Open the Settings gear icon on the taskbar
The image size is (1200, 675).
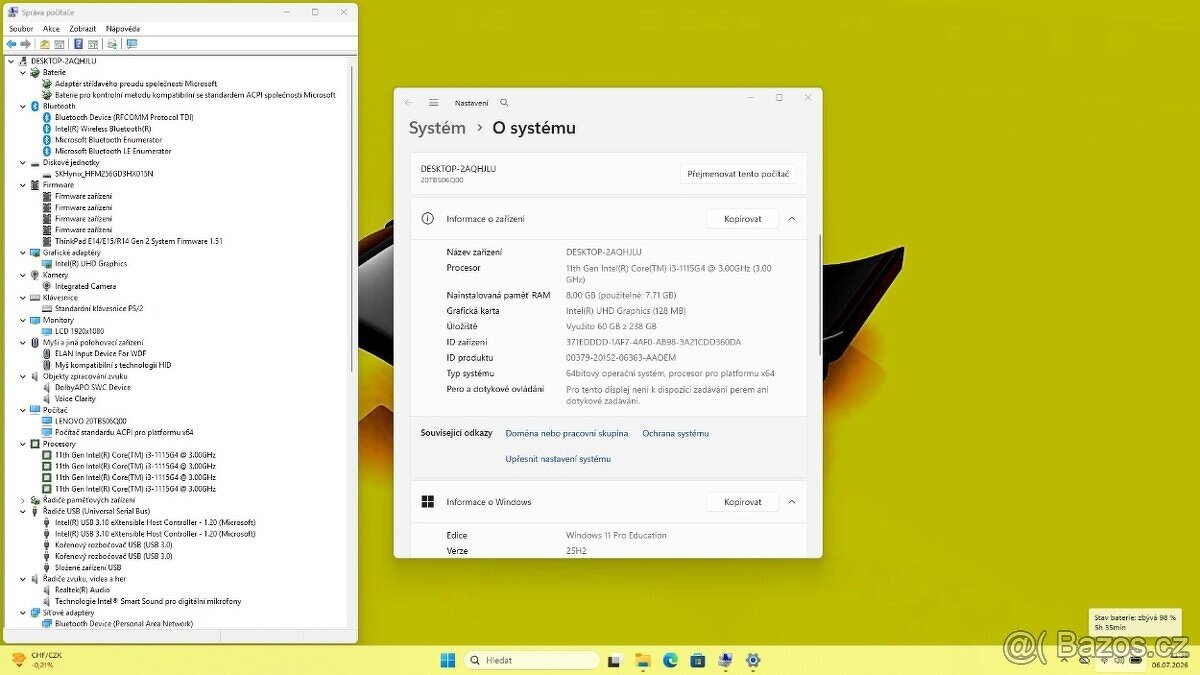point(753,660)
